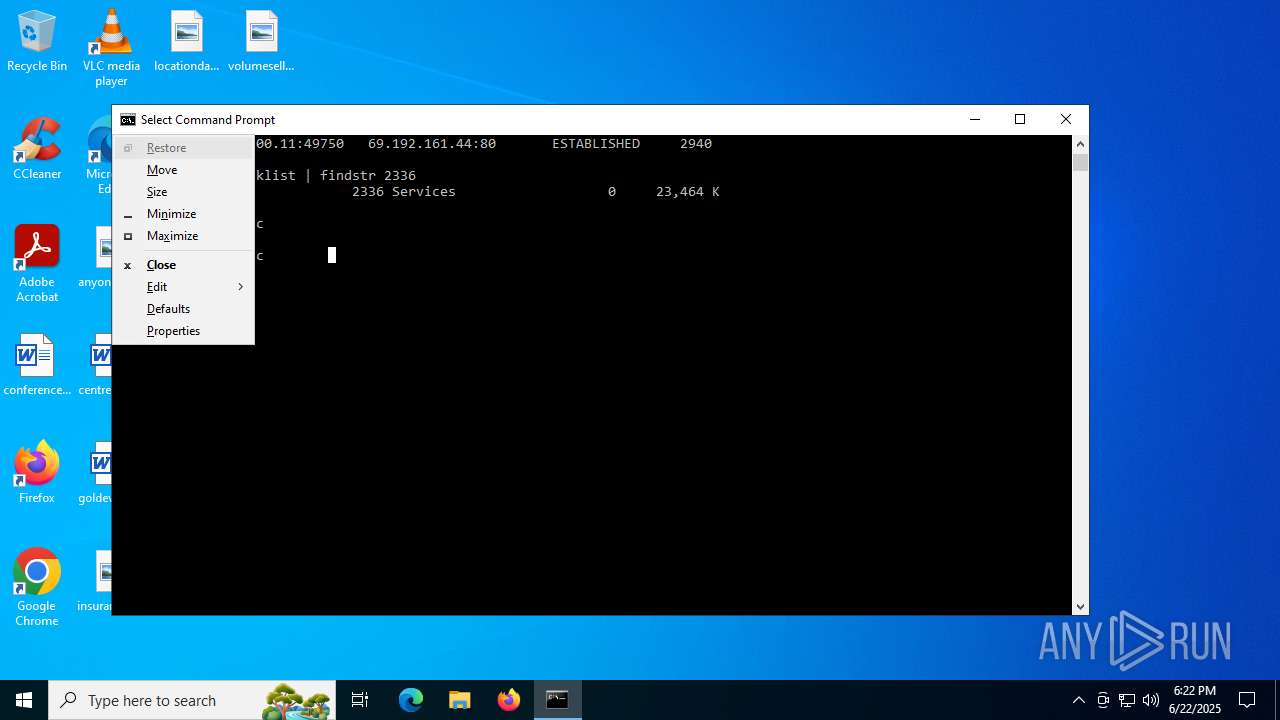Click the Meet Now tray icon
The height and width of the screenshot is (720, 1280).
[1103, 700]
